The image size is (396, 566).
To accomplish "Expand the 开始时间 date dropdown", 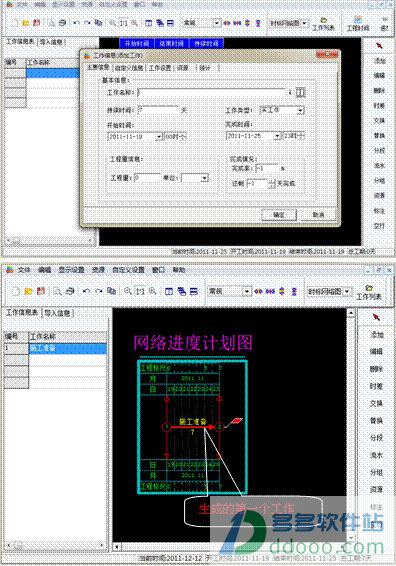I will point(159,137).
